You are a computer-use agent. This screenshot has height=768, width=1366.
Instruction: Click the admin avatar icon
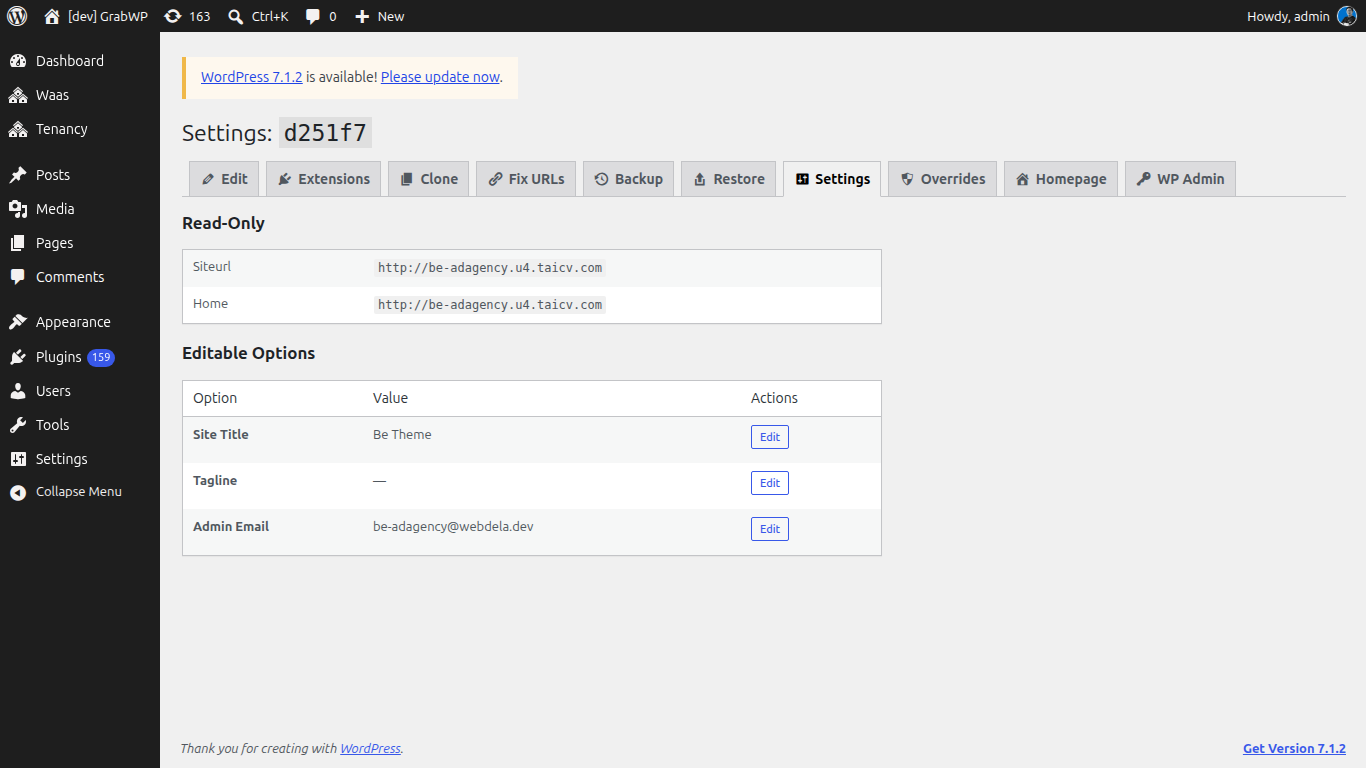coord(1347,16)
